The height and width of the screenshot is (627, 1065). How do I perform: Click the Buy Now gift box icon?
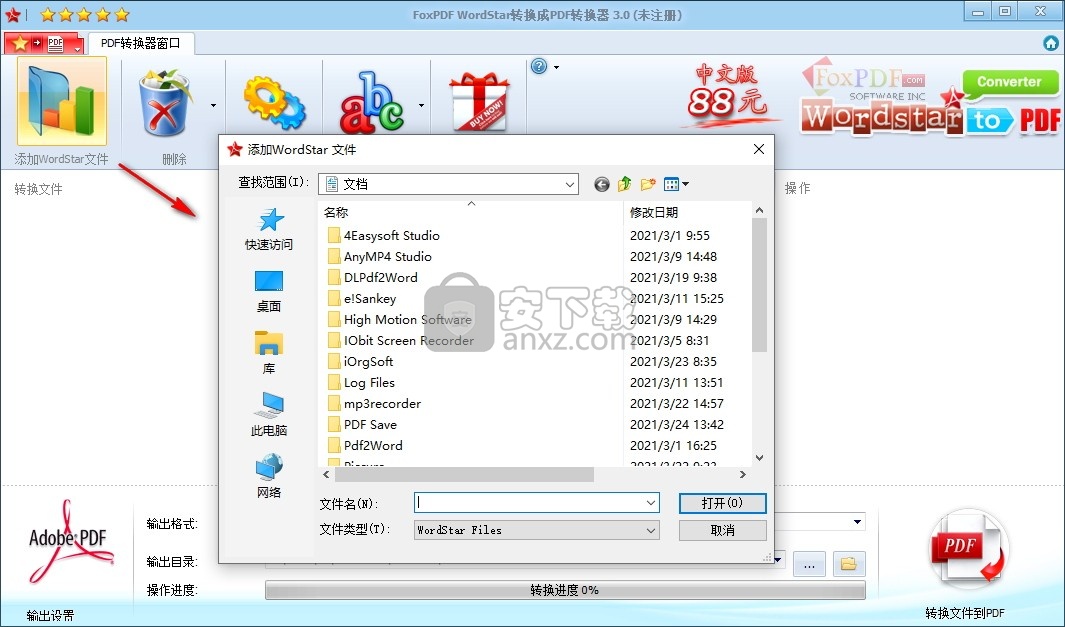pos(479,102)
